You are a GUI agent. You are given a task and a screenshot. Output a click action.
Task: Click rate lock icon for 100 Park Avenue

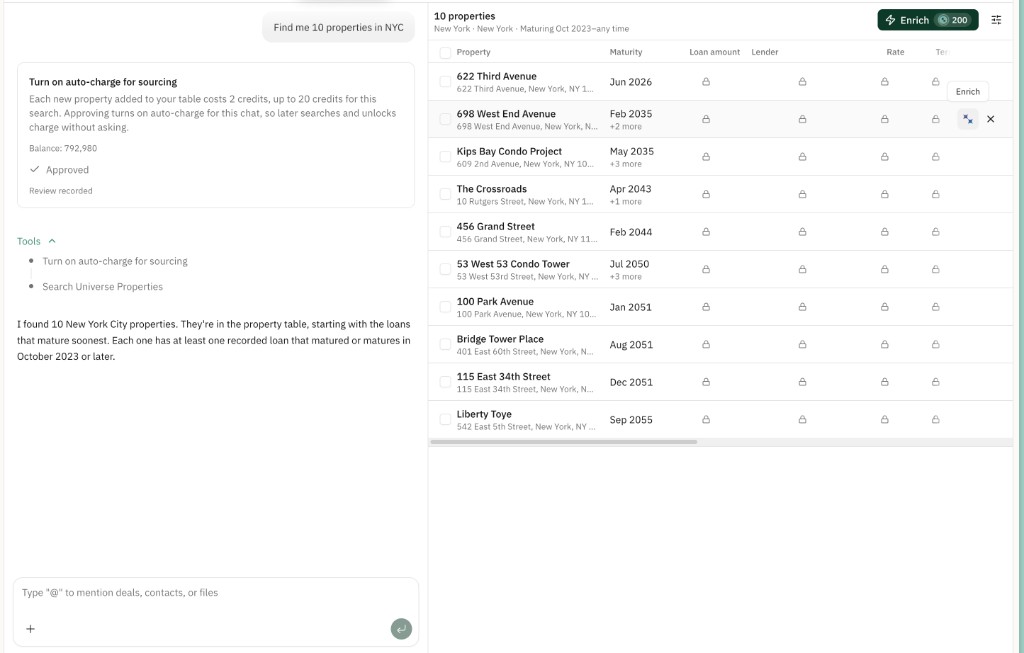click(884, 307)
